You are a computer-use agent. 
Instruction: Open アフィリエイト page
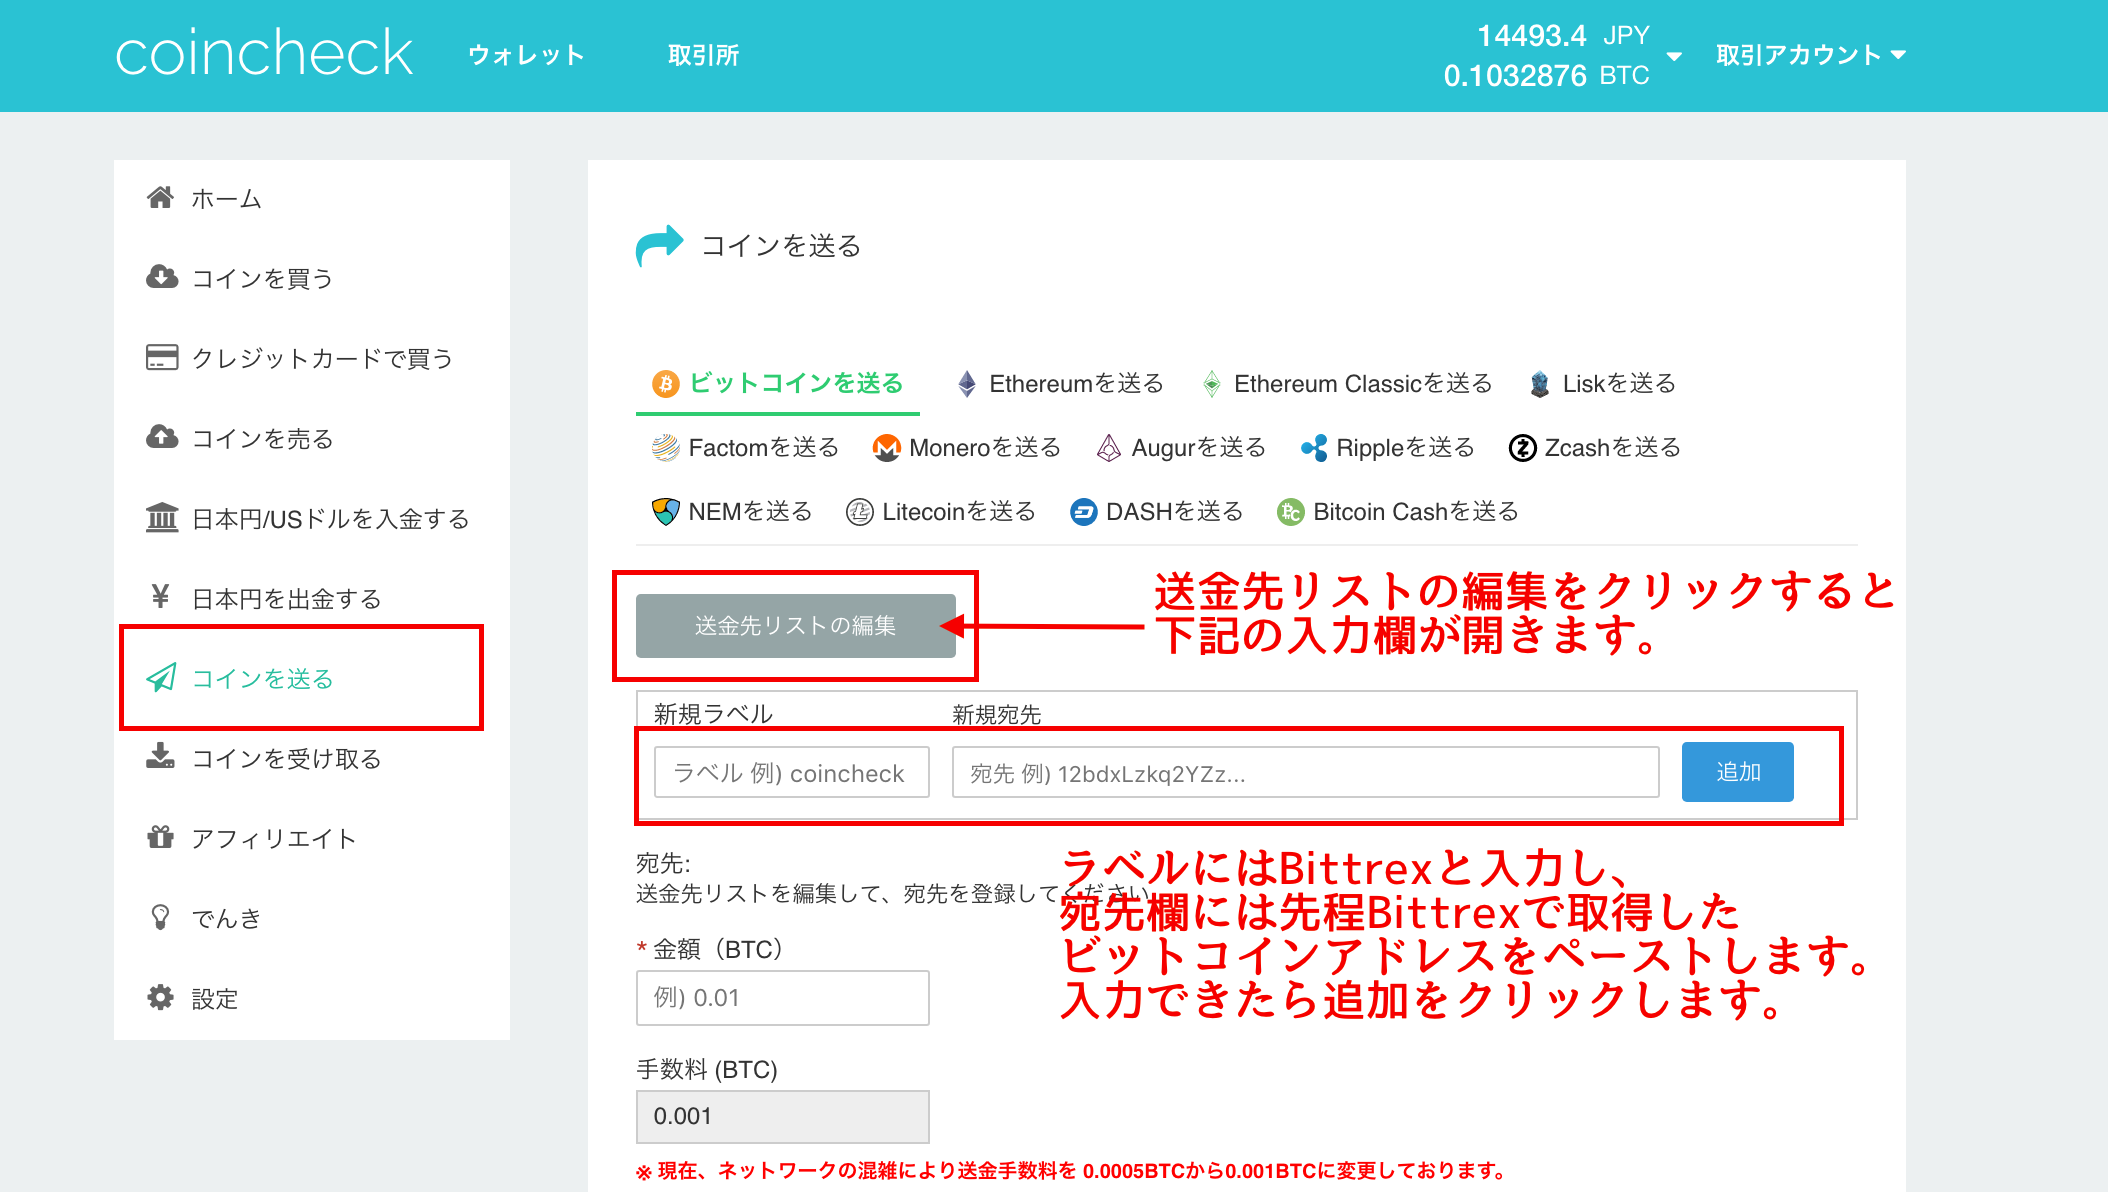coord(274,838)
